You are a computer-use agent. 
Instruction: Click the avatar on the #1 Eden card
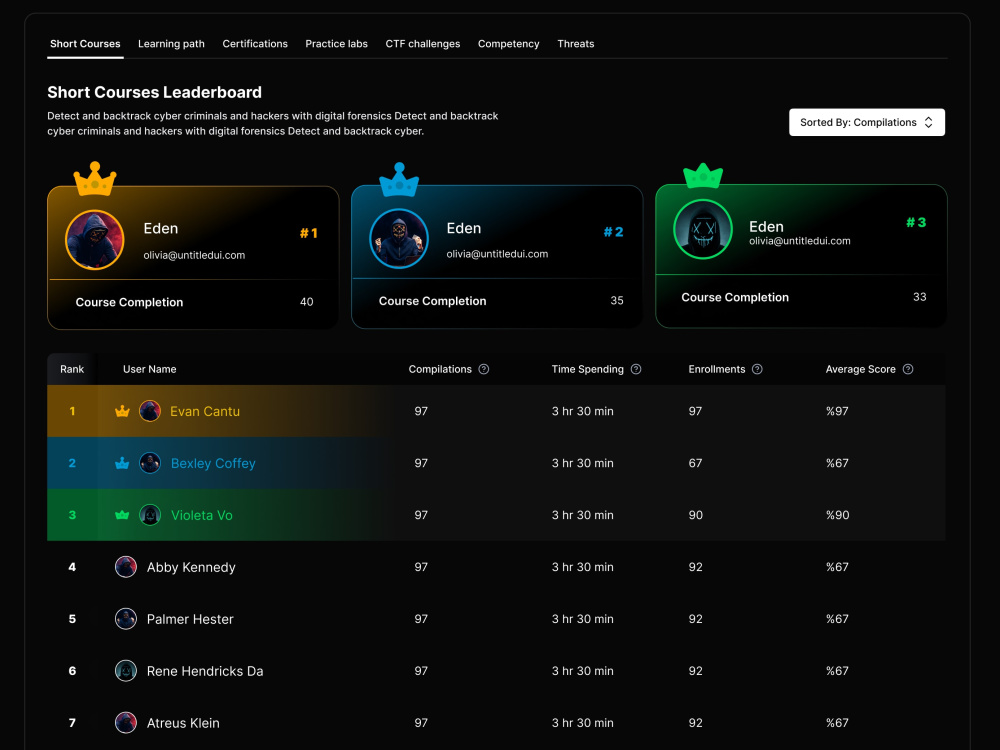(95, 240)
